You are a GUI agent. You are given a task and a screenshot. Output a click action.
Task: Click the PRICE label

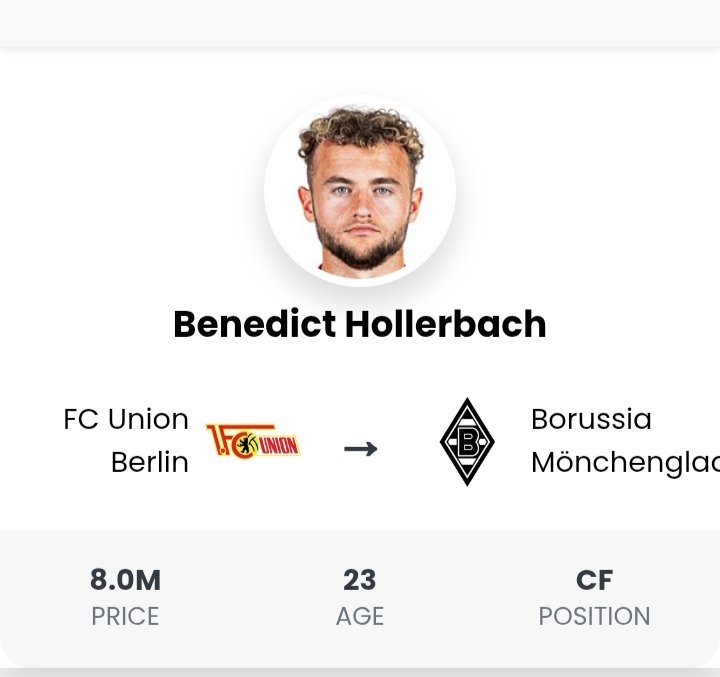point(125,616)
